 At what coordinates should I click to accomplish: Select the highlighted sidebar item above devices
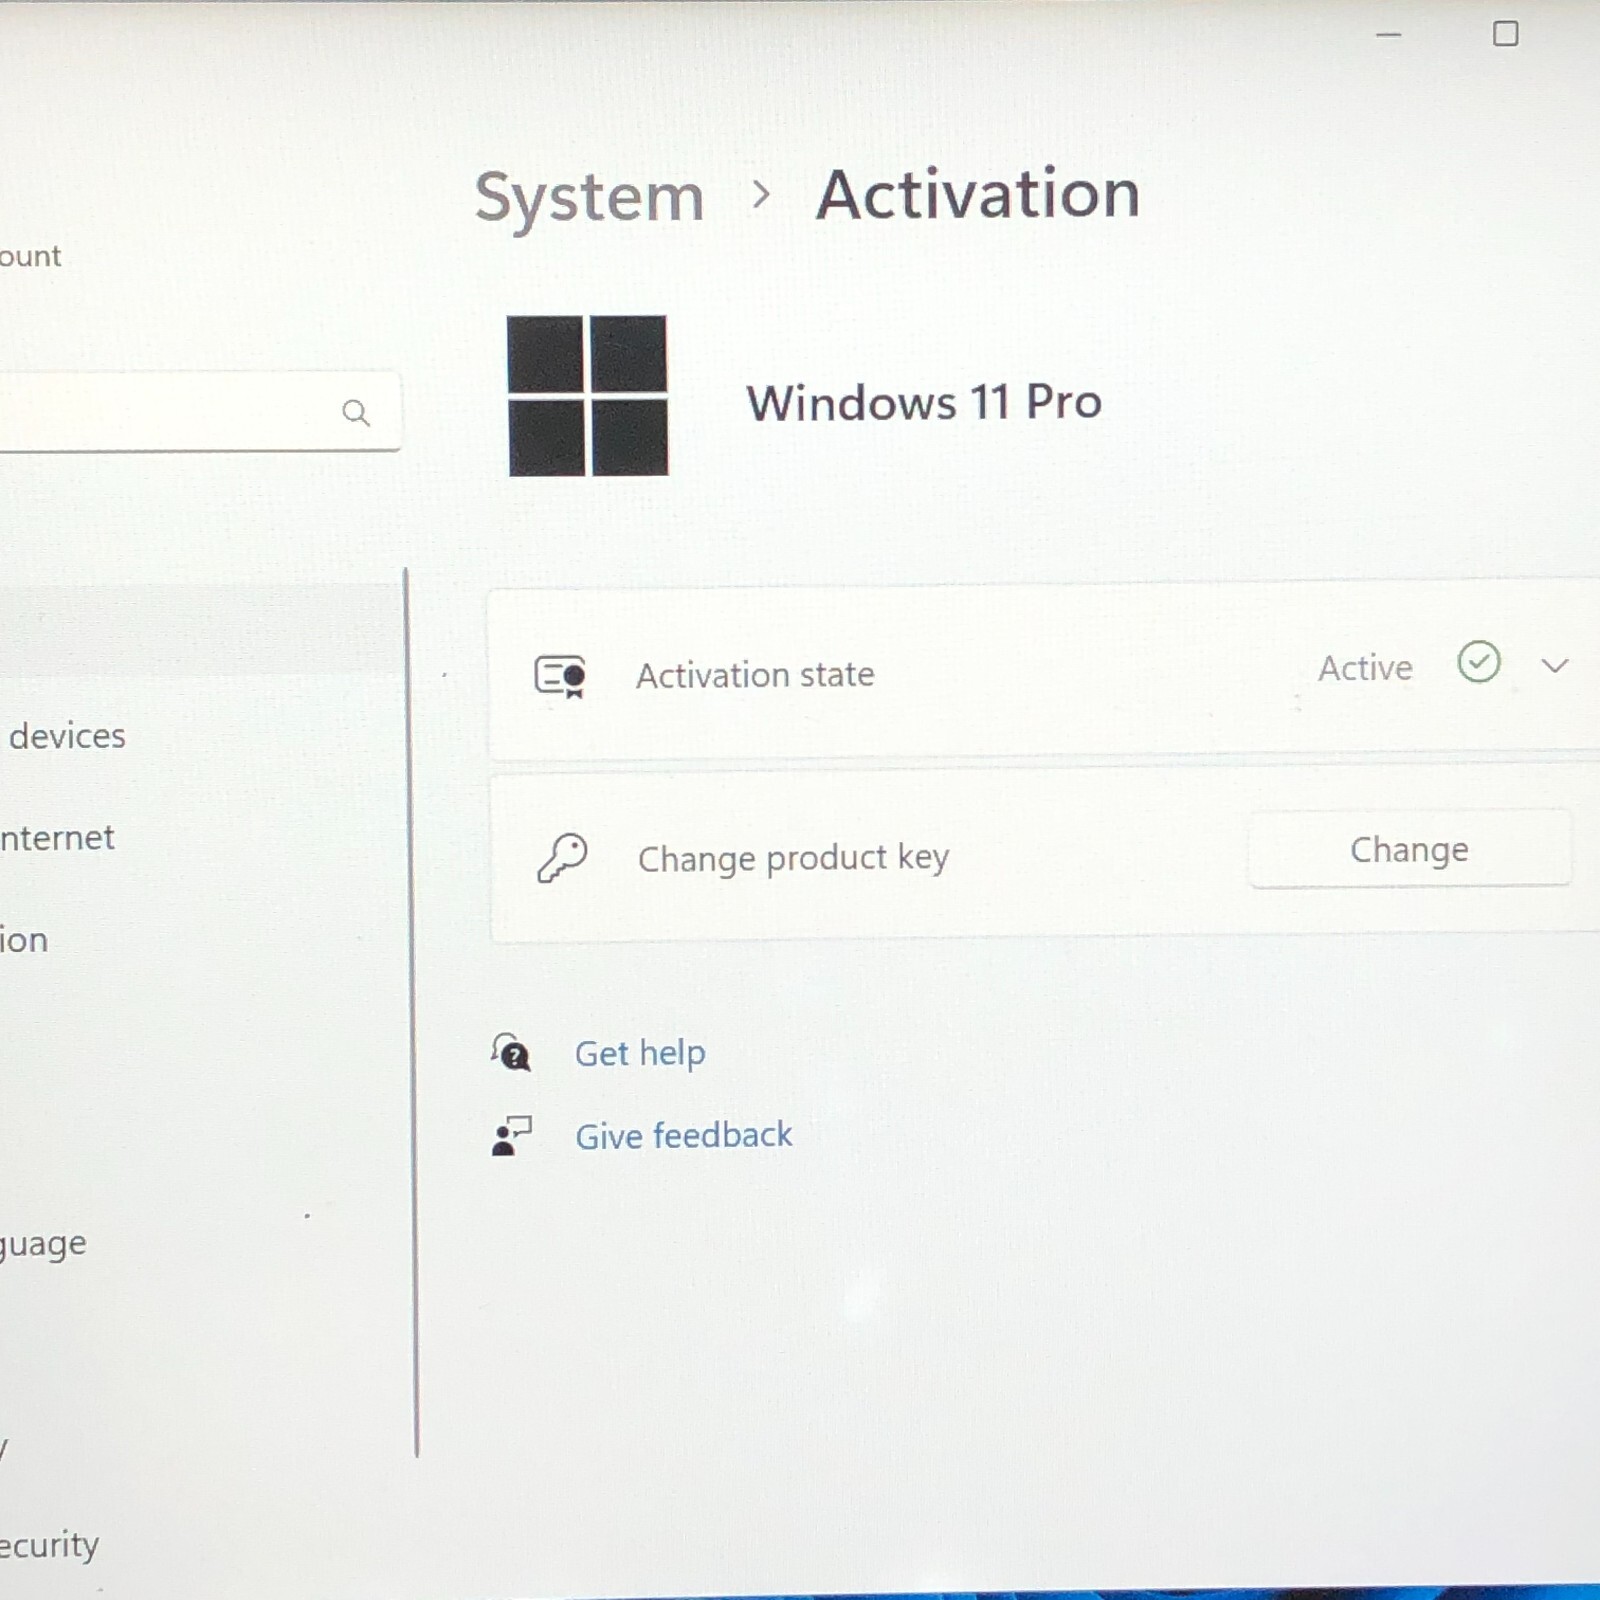(200, 632)
